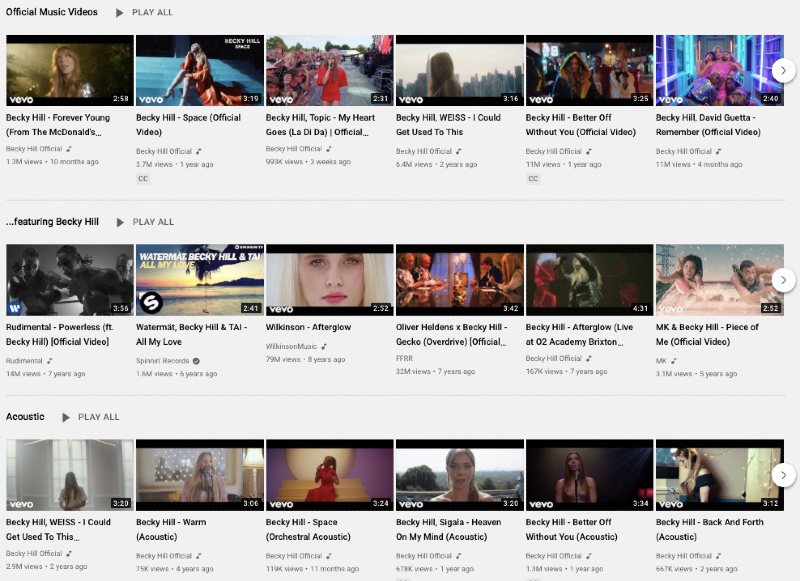Show next Acoustic videos with arrow
Image resolution: width=800 pixels, height=581 pixels.
click(784, 475)
